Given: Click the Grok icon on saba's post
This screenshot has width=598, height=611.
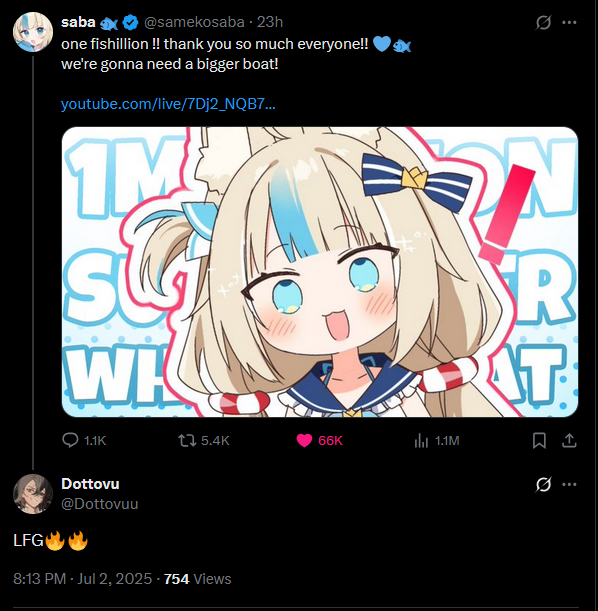Looking at the screenshot, I should click(x=543, y=23).
